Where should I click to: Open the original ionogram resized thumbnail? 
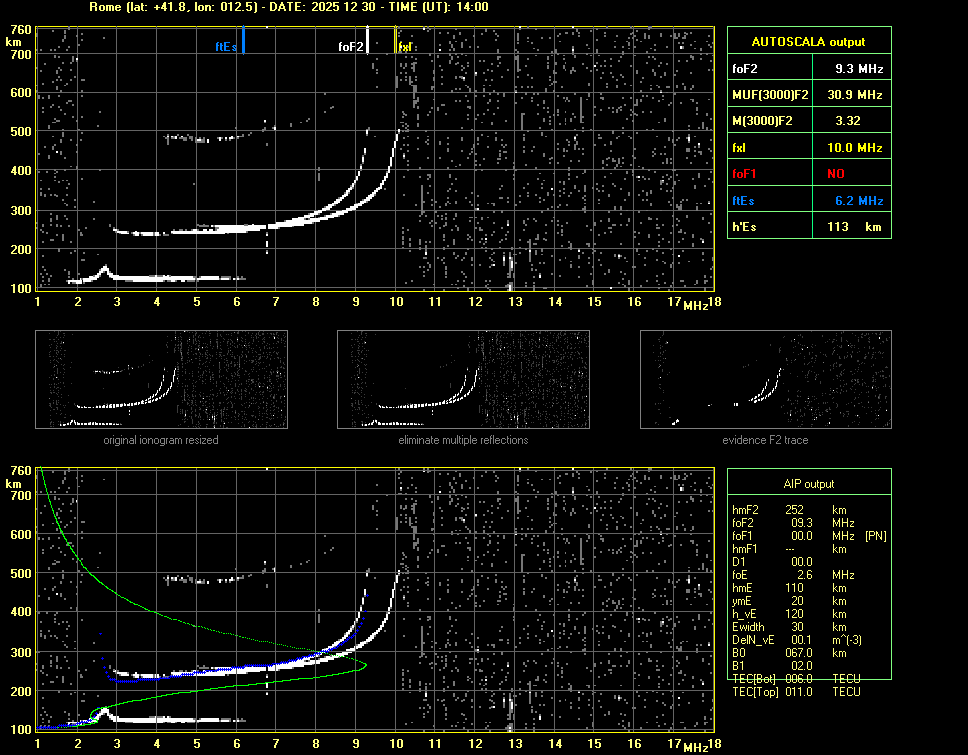tap(161, 379)
